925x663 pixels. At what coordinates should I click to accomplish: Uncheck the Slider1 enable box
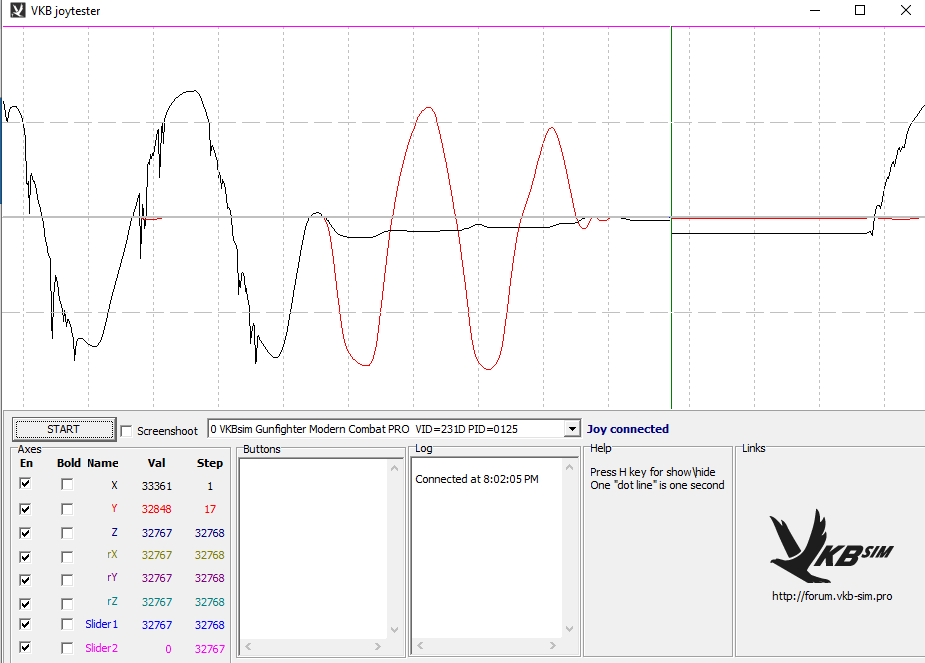coord(25,625)
